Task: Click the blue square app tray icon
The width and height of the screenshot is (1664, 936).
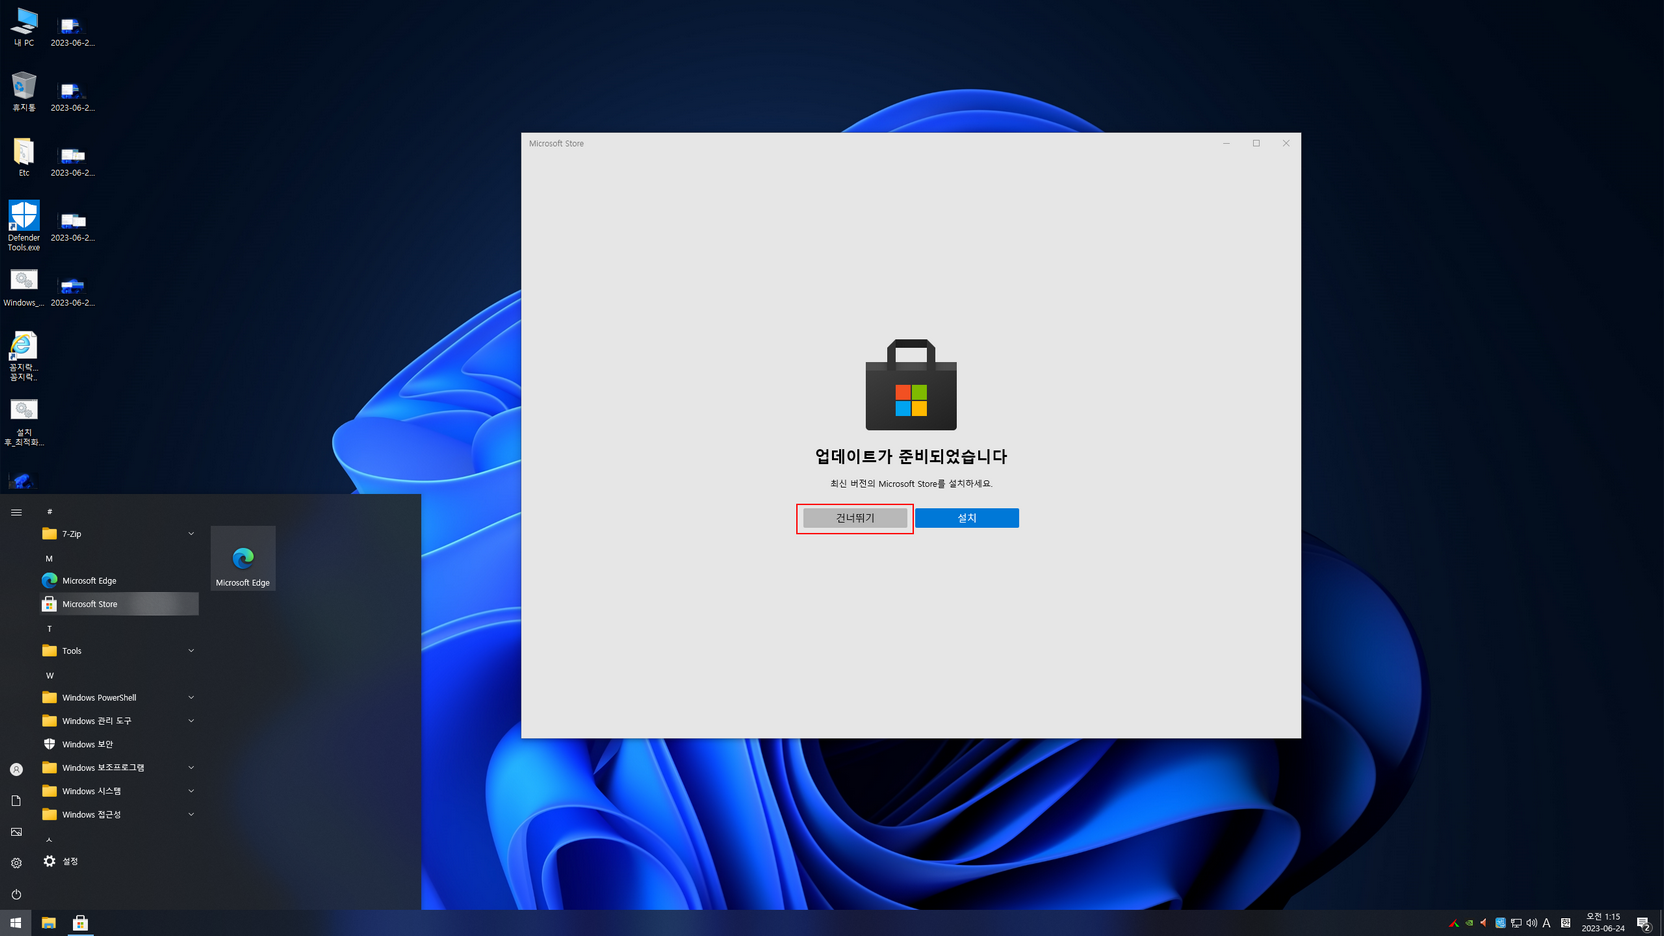Action: click(x=1500, y=923)
